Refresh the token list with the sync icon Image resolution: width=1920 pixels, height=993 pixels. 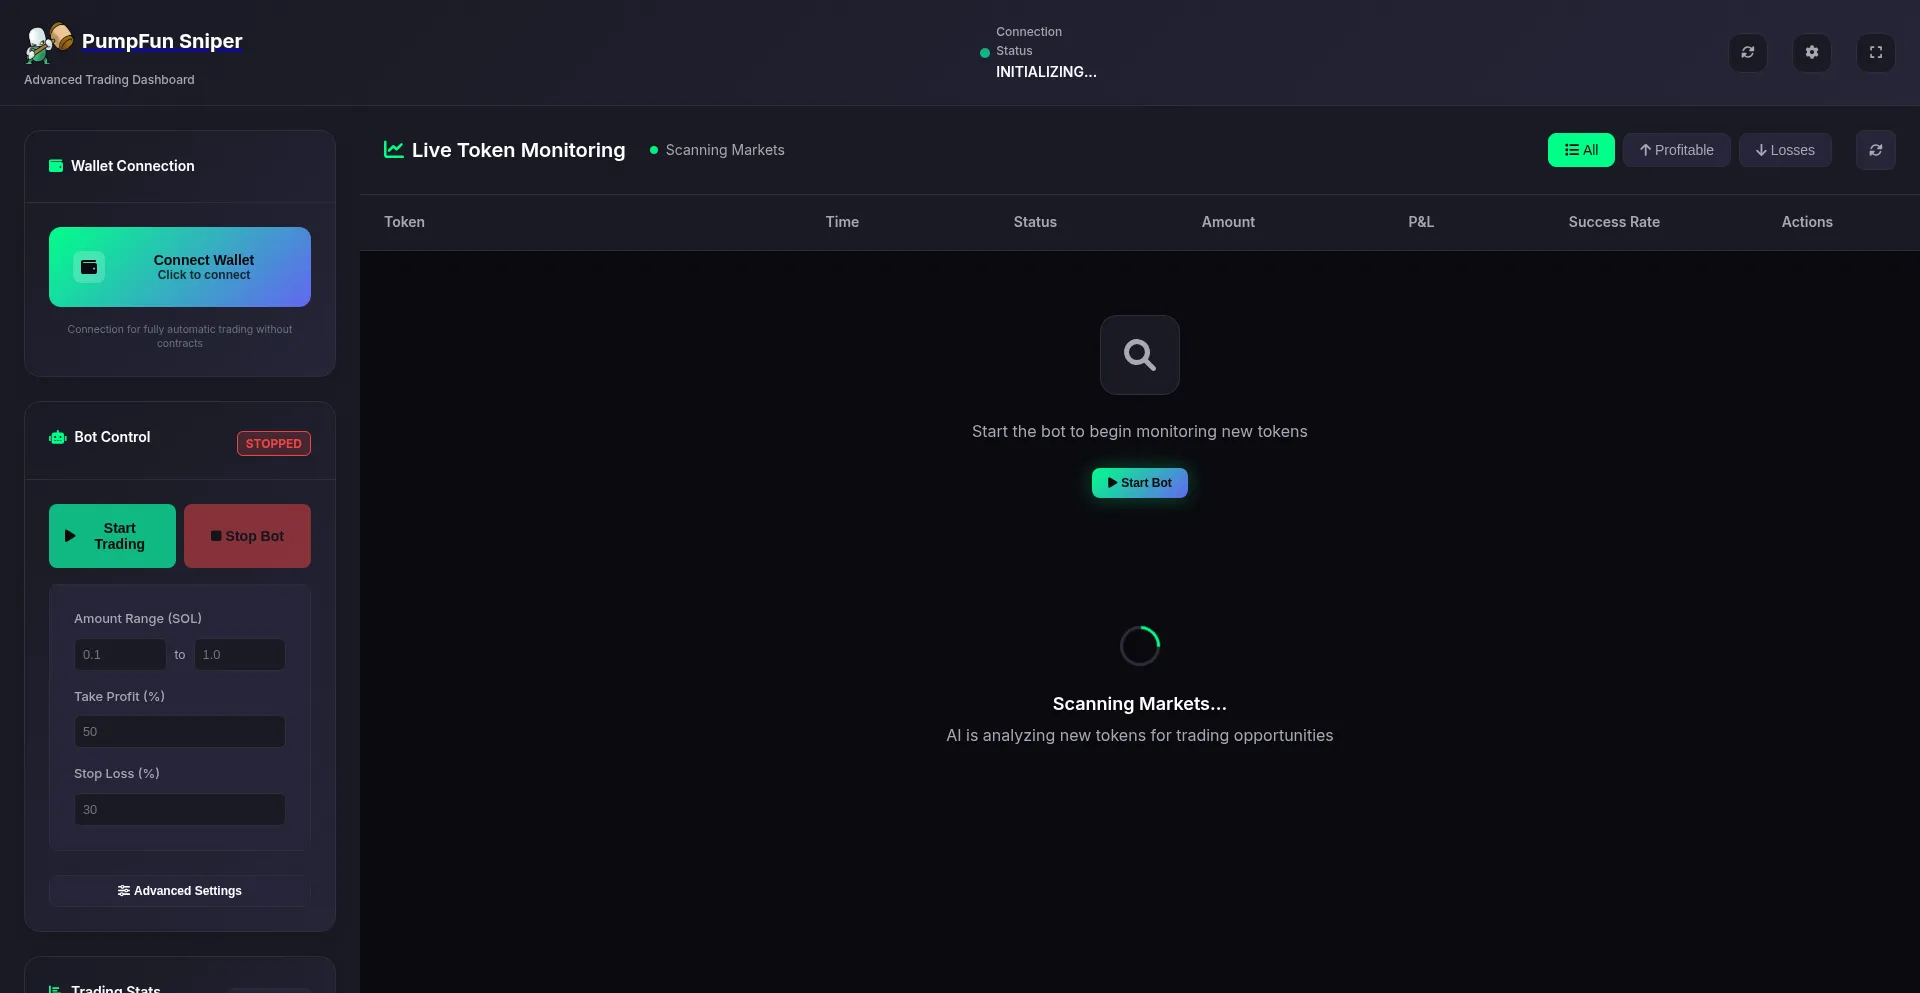(x=1876, y=150)
